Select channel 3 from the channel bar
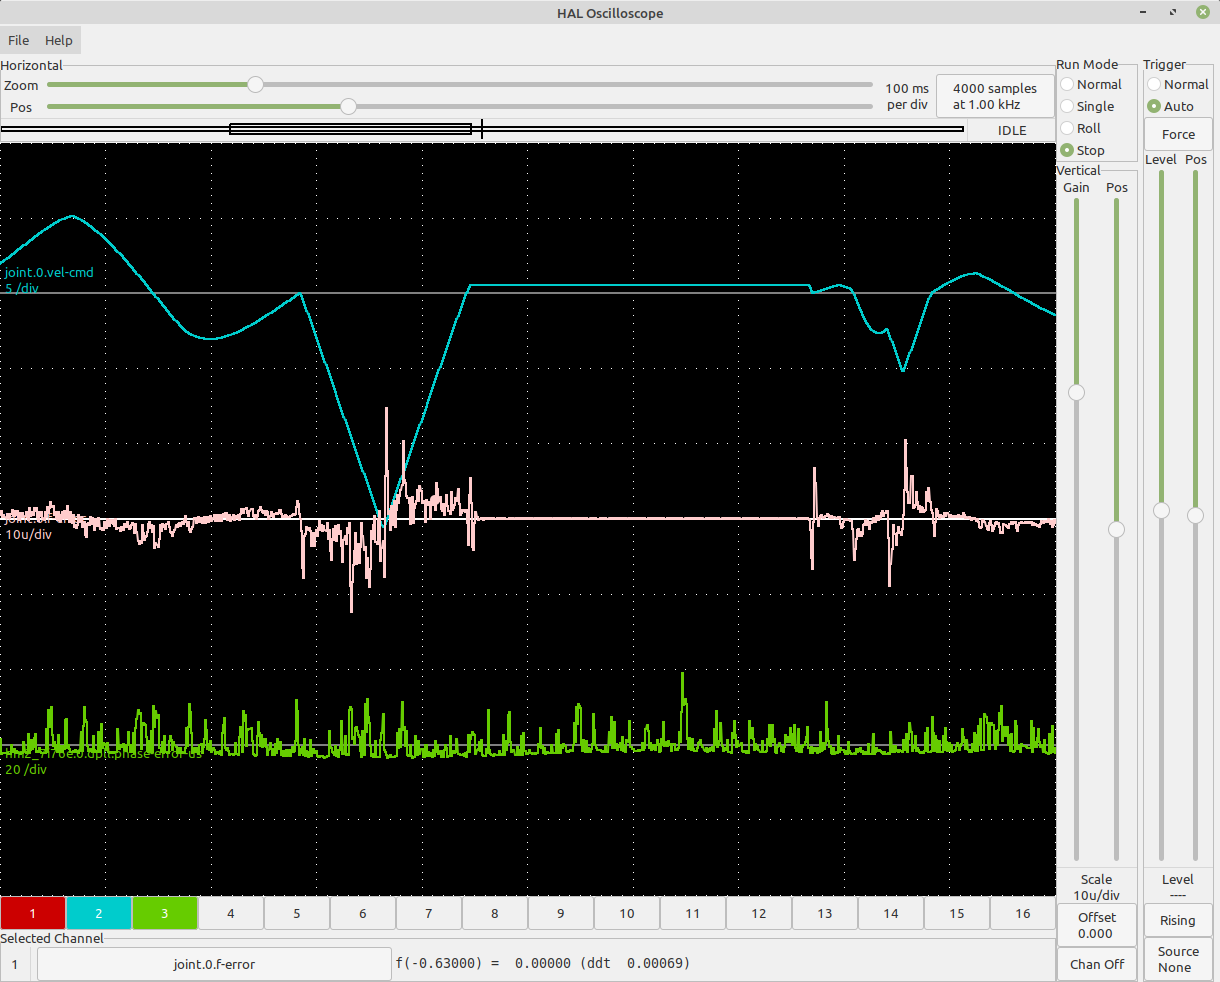Screen dimensions: 1220x982 pos(165,913)
